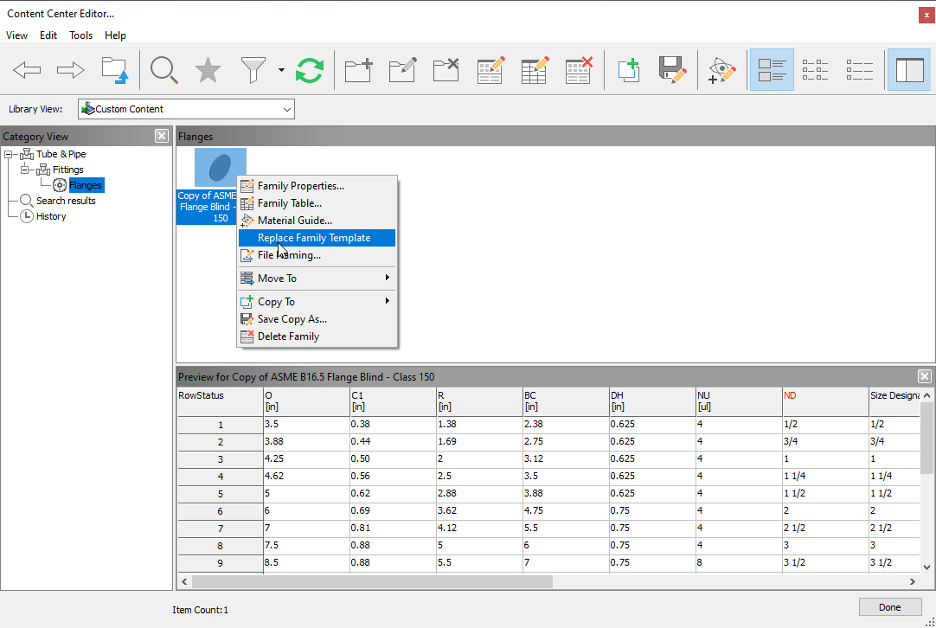The height and width of the screenshot is (628, 936).
Task: Open the Tools menu
Action: pos(80,35)
